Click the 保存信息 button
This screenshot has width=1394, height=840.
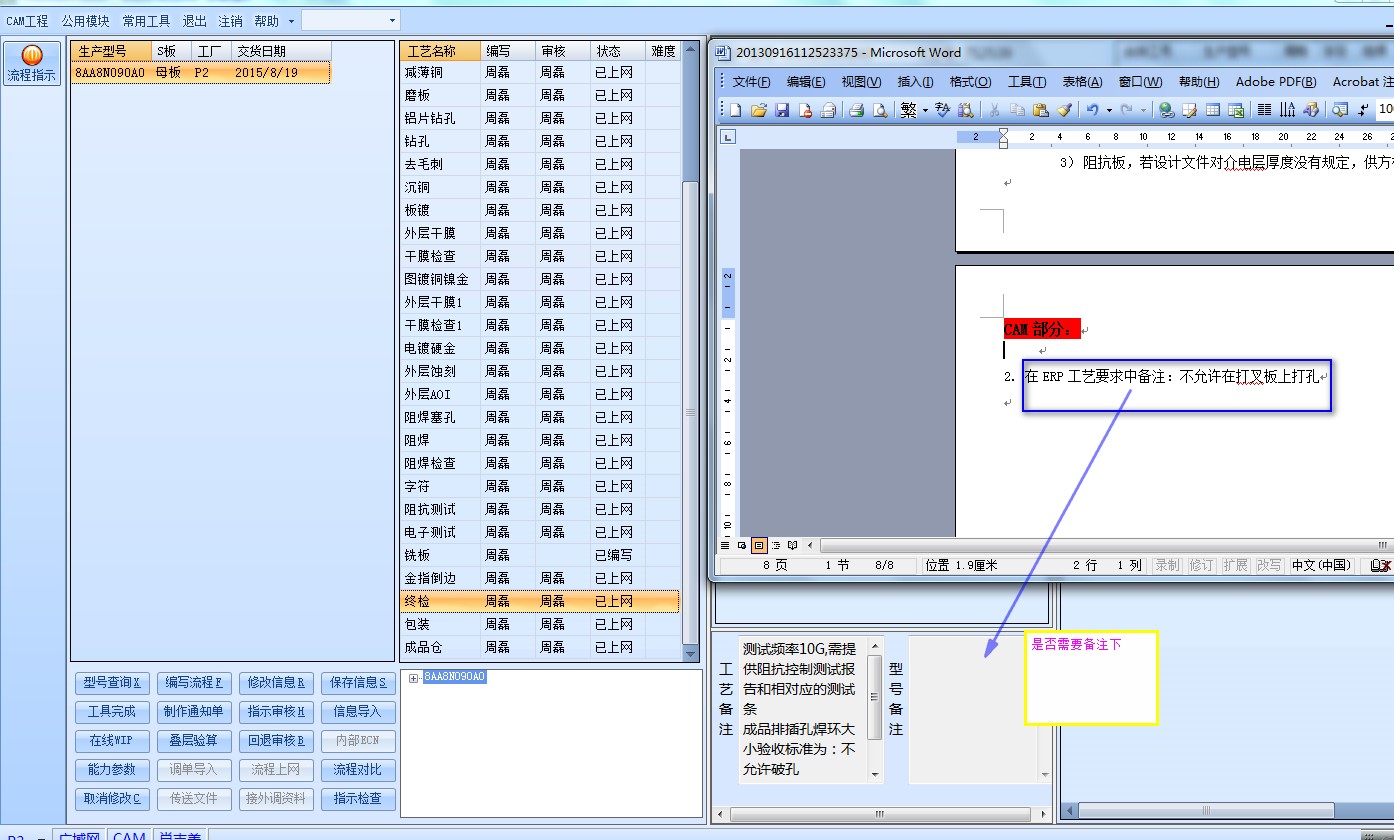coord(358,683)
